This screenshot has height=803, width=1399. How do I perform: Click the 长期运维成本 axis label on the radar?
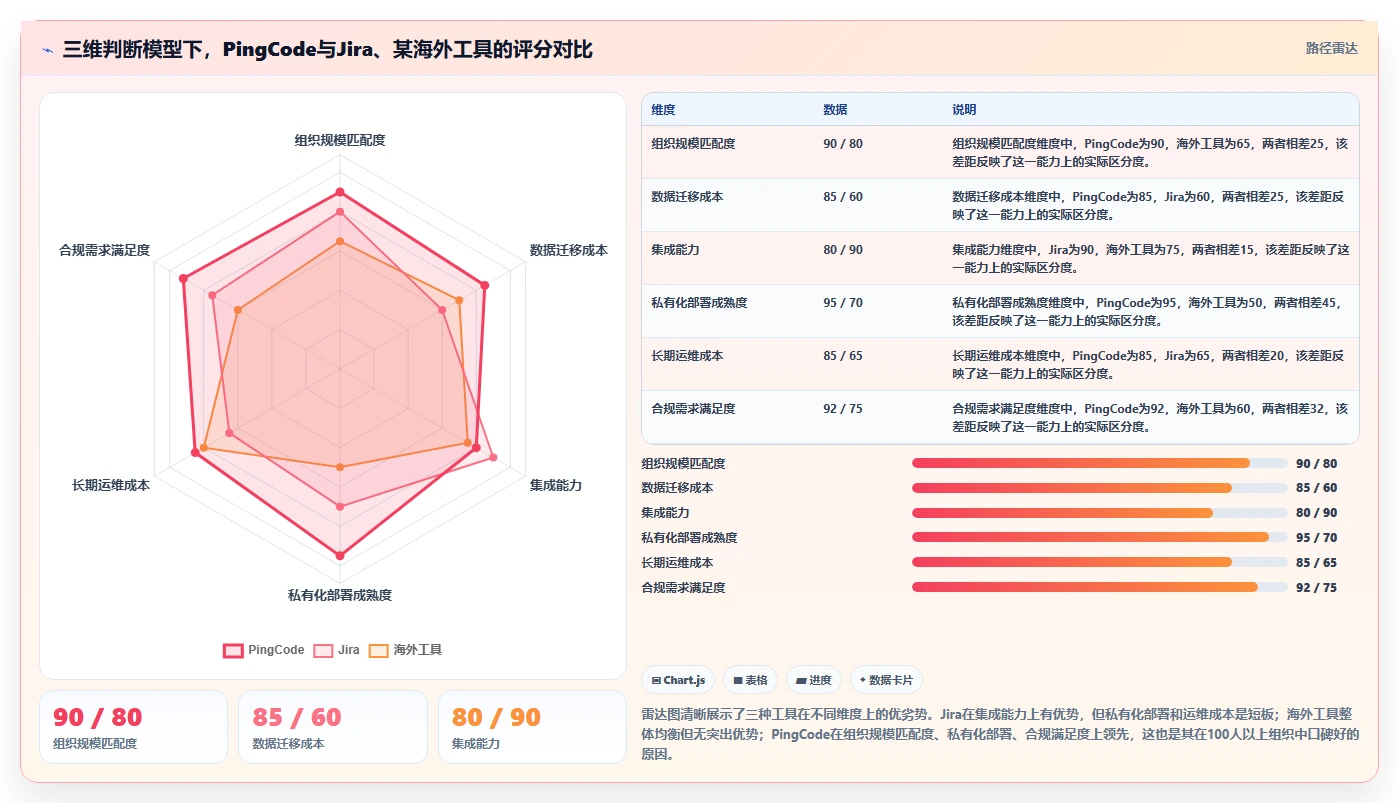(x=111, y=485)
